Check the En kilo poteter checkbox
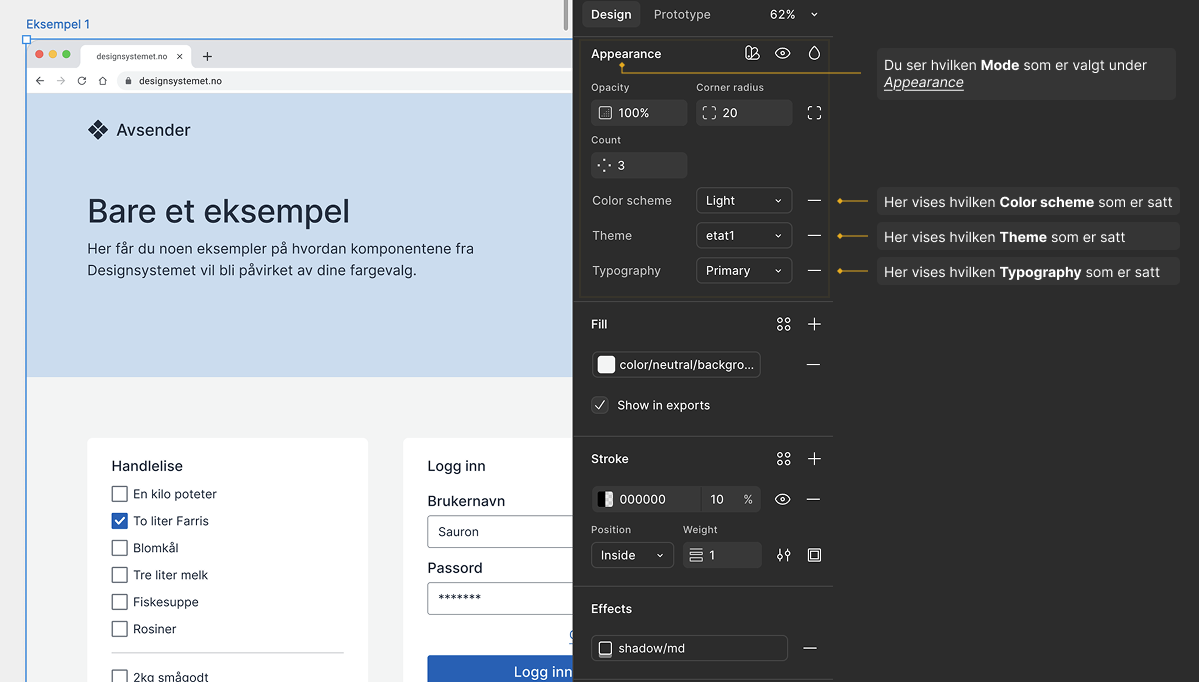 (120, 494)
